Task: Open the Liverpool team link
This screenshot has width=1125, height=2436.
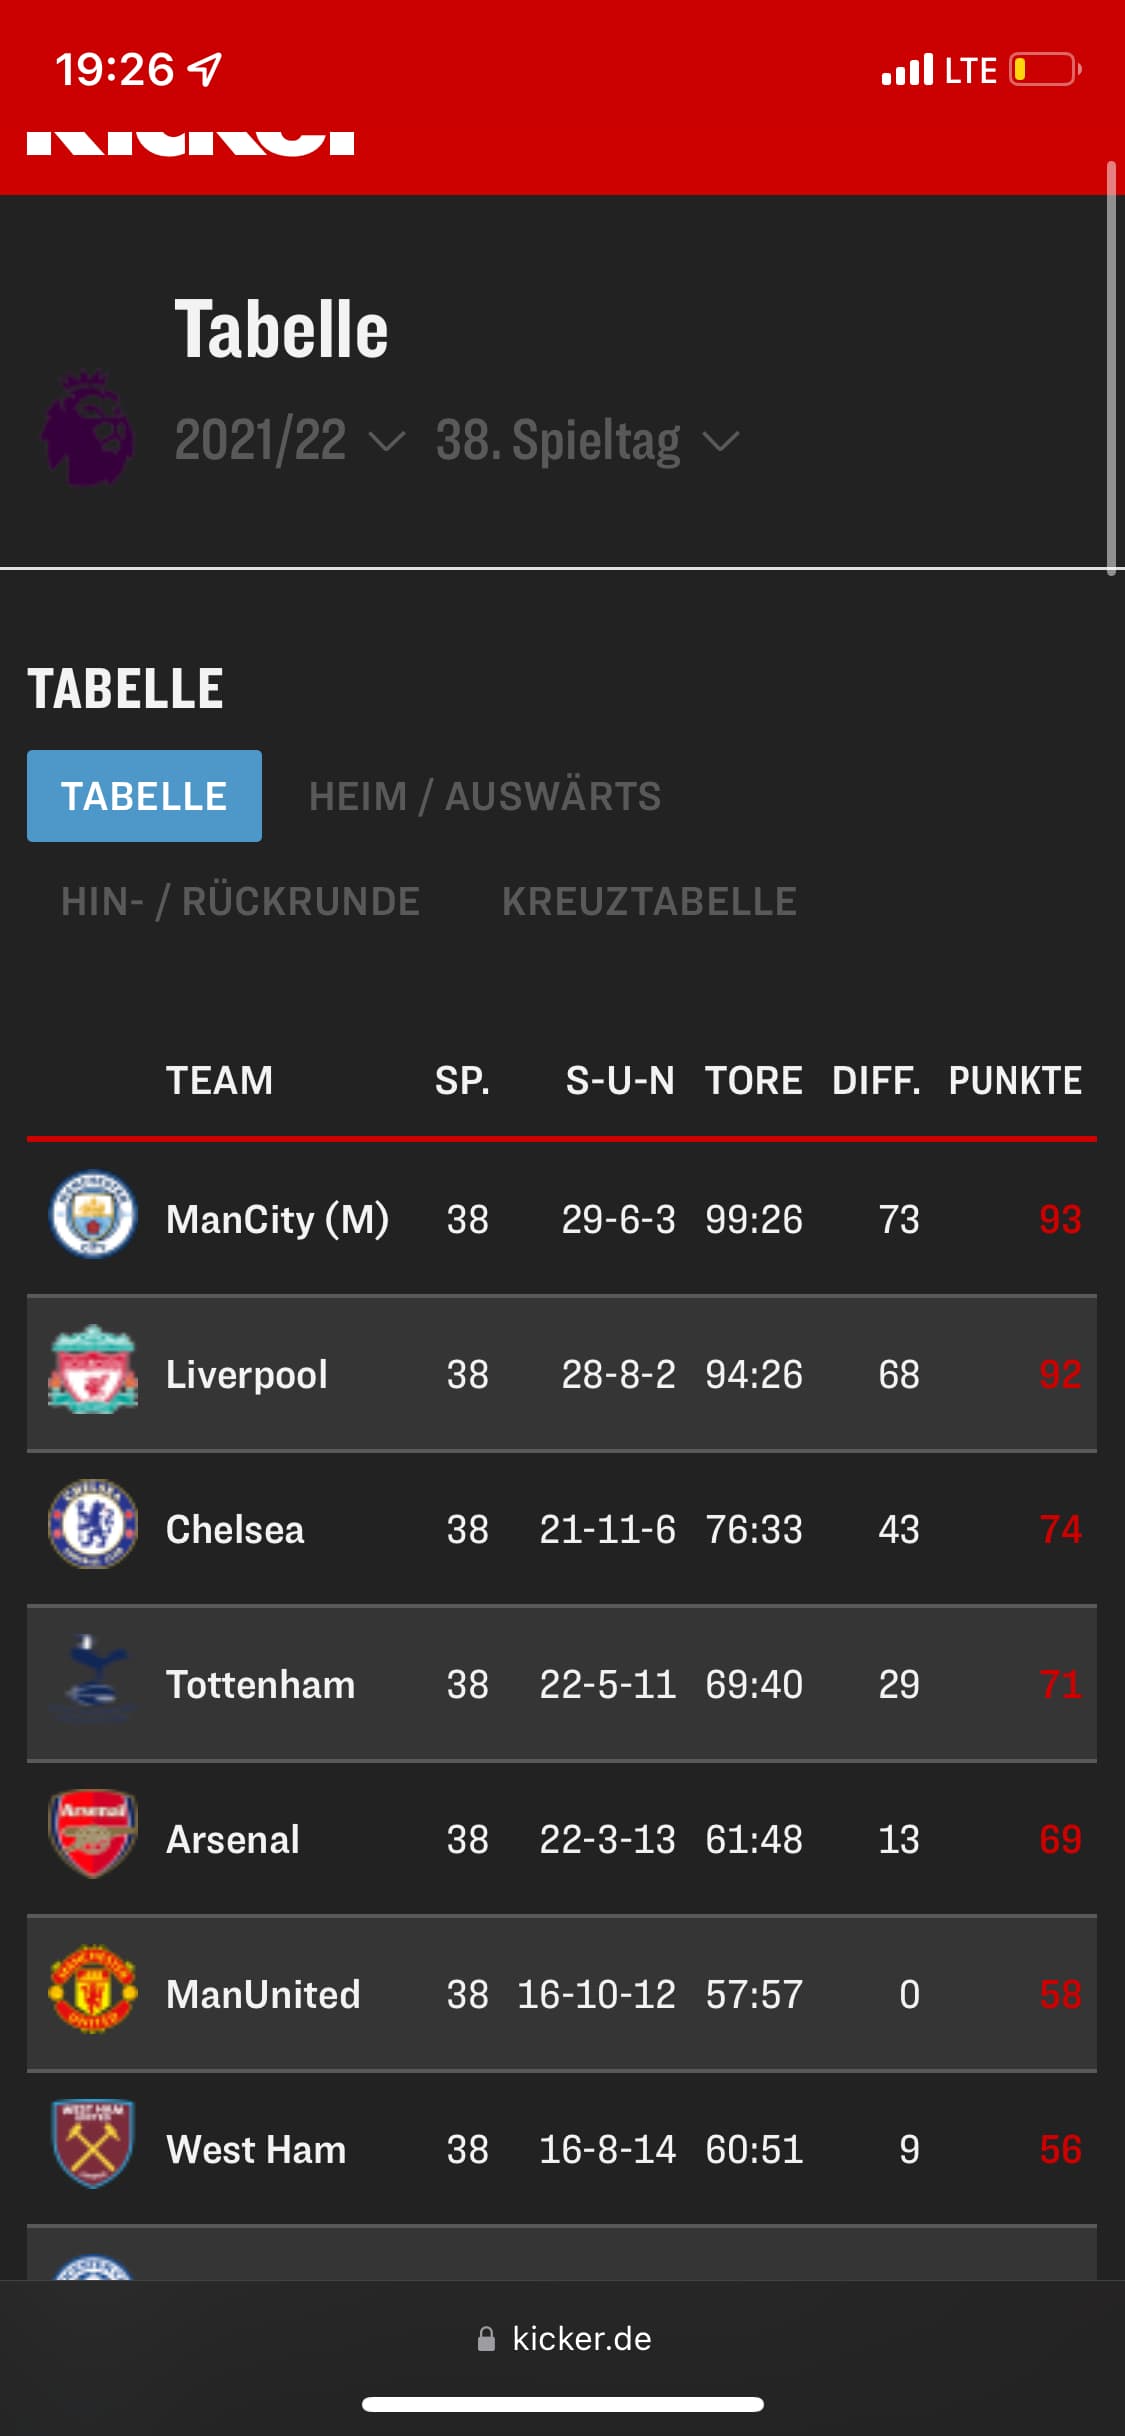Action: (x=246, y=1374)
